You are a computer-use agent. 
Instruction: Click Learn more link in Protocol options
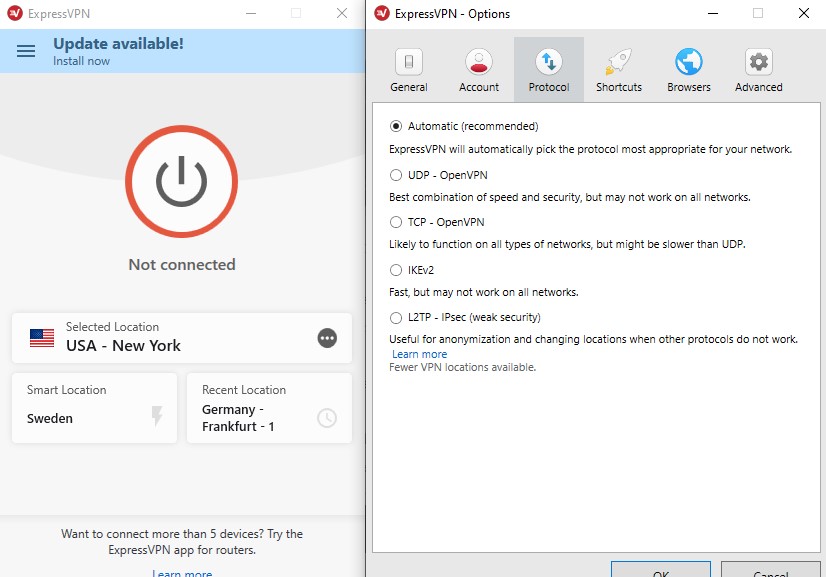click(419, 354)
